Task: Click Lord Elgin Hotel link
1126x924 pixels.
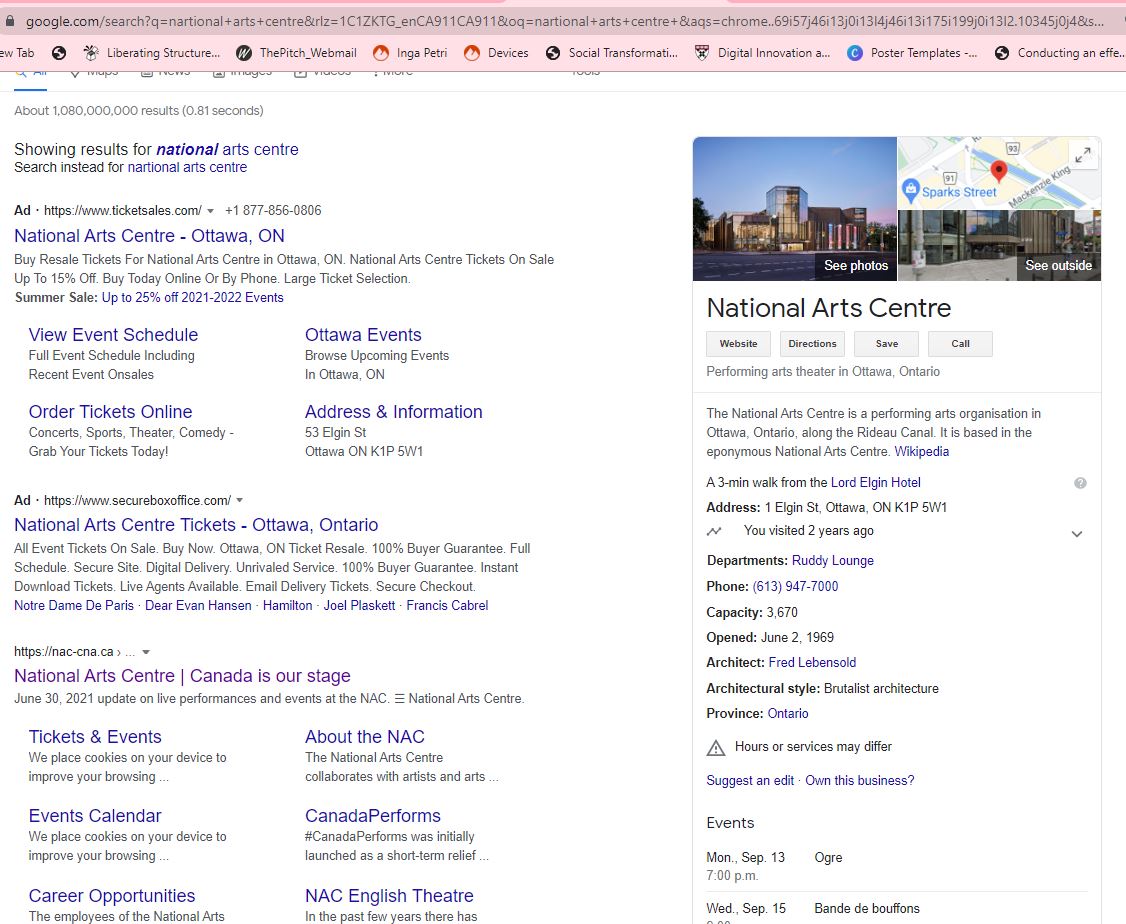Action: click(x=875, y=482)
